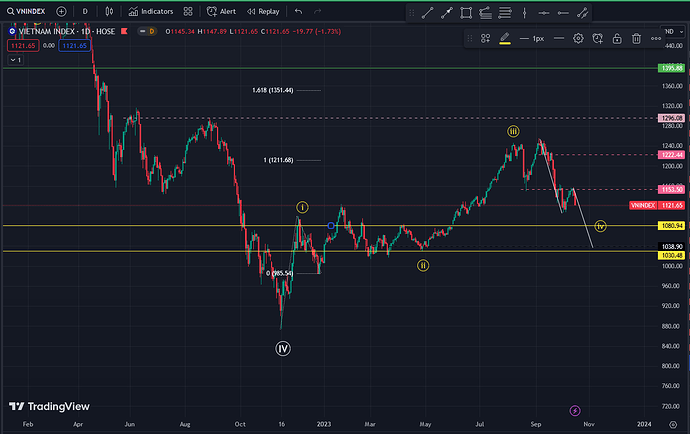Screen dimensions: 690x434
Task: Click the 1.618 (1351.44) Fib level
Action: point(272,90)
